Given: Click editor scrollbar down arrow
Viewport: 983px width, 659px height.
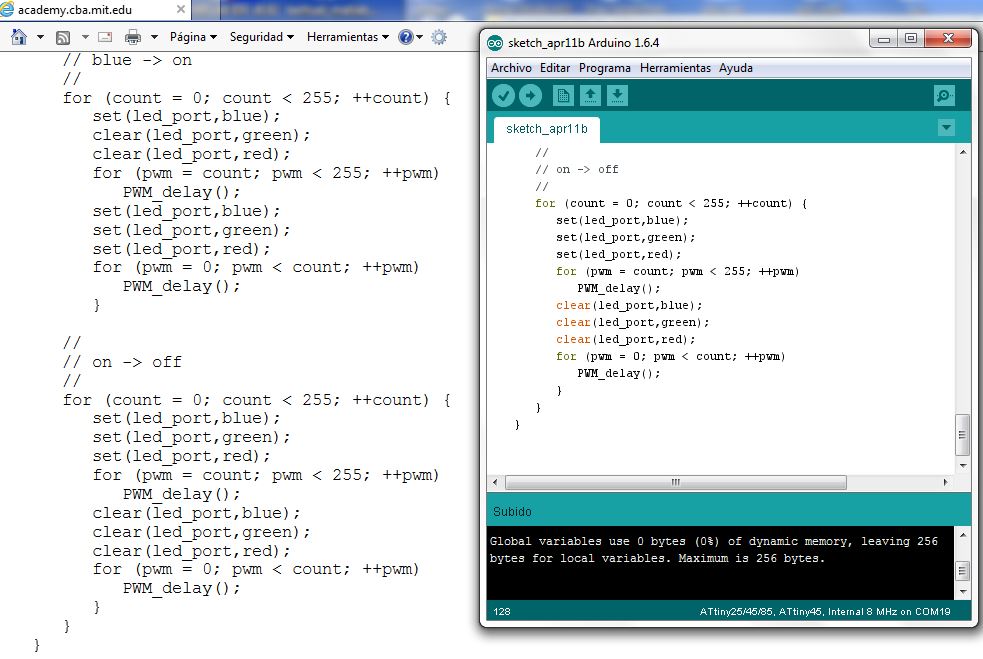Looking at the screenshot, I should click(x=963, y=466).
